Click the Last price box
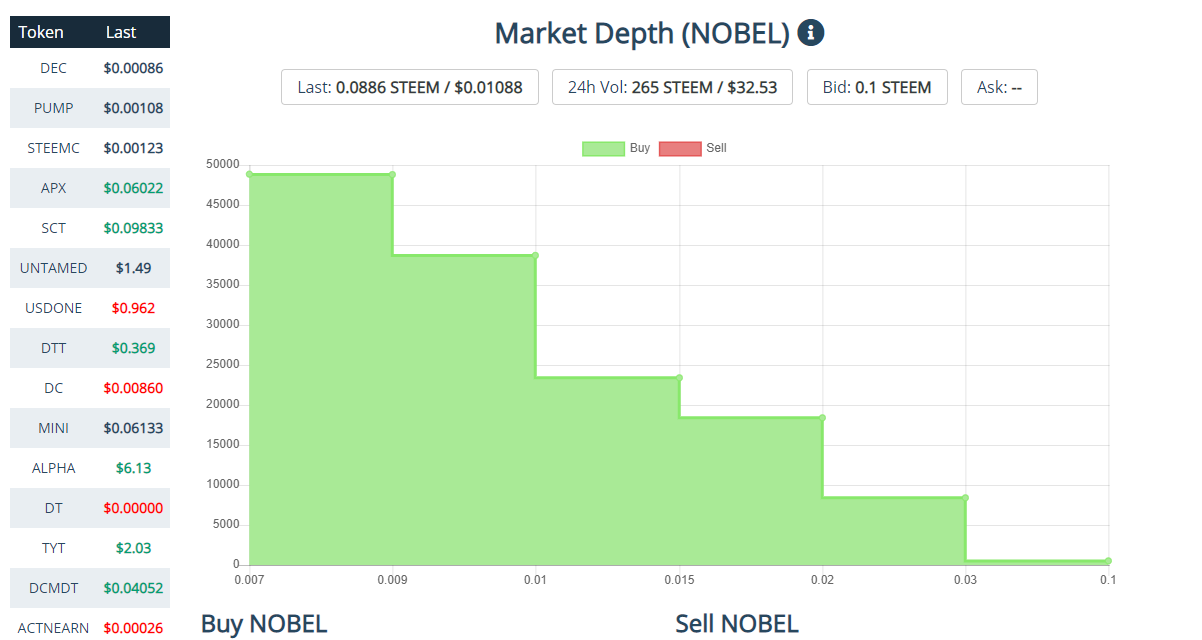The height and width of the screenshot is (640, 1202). click(410, 87)
